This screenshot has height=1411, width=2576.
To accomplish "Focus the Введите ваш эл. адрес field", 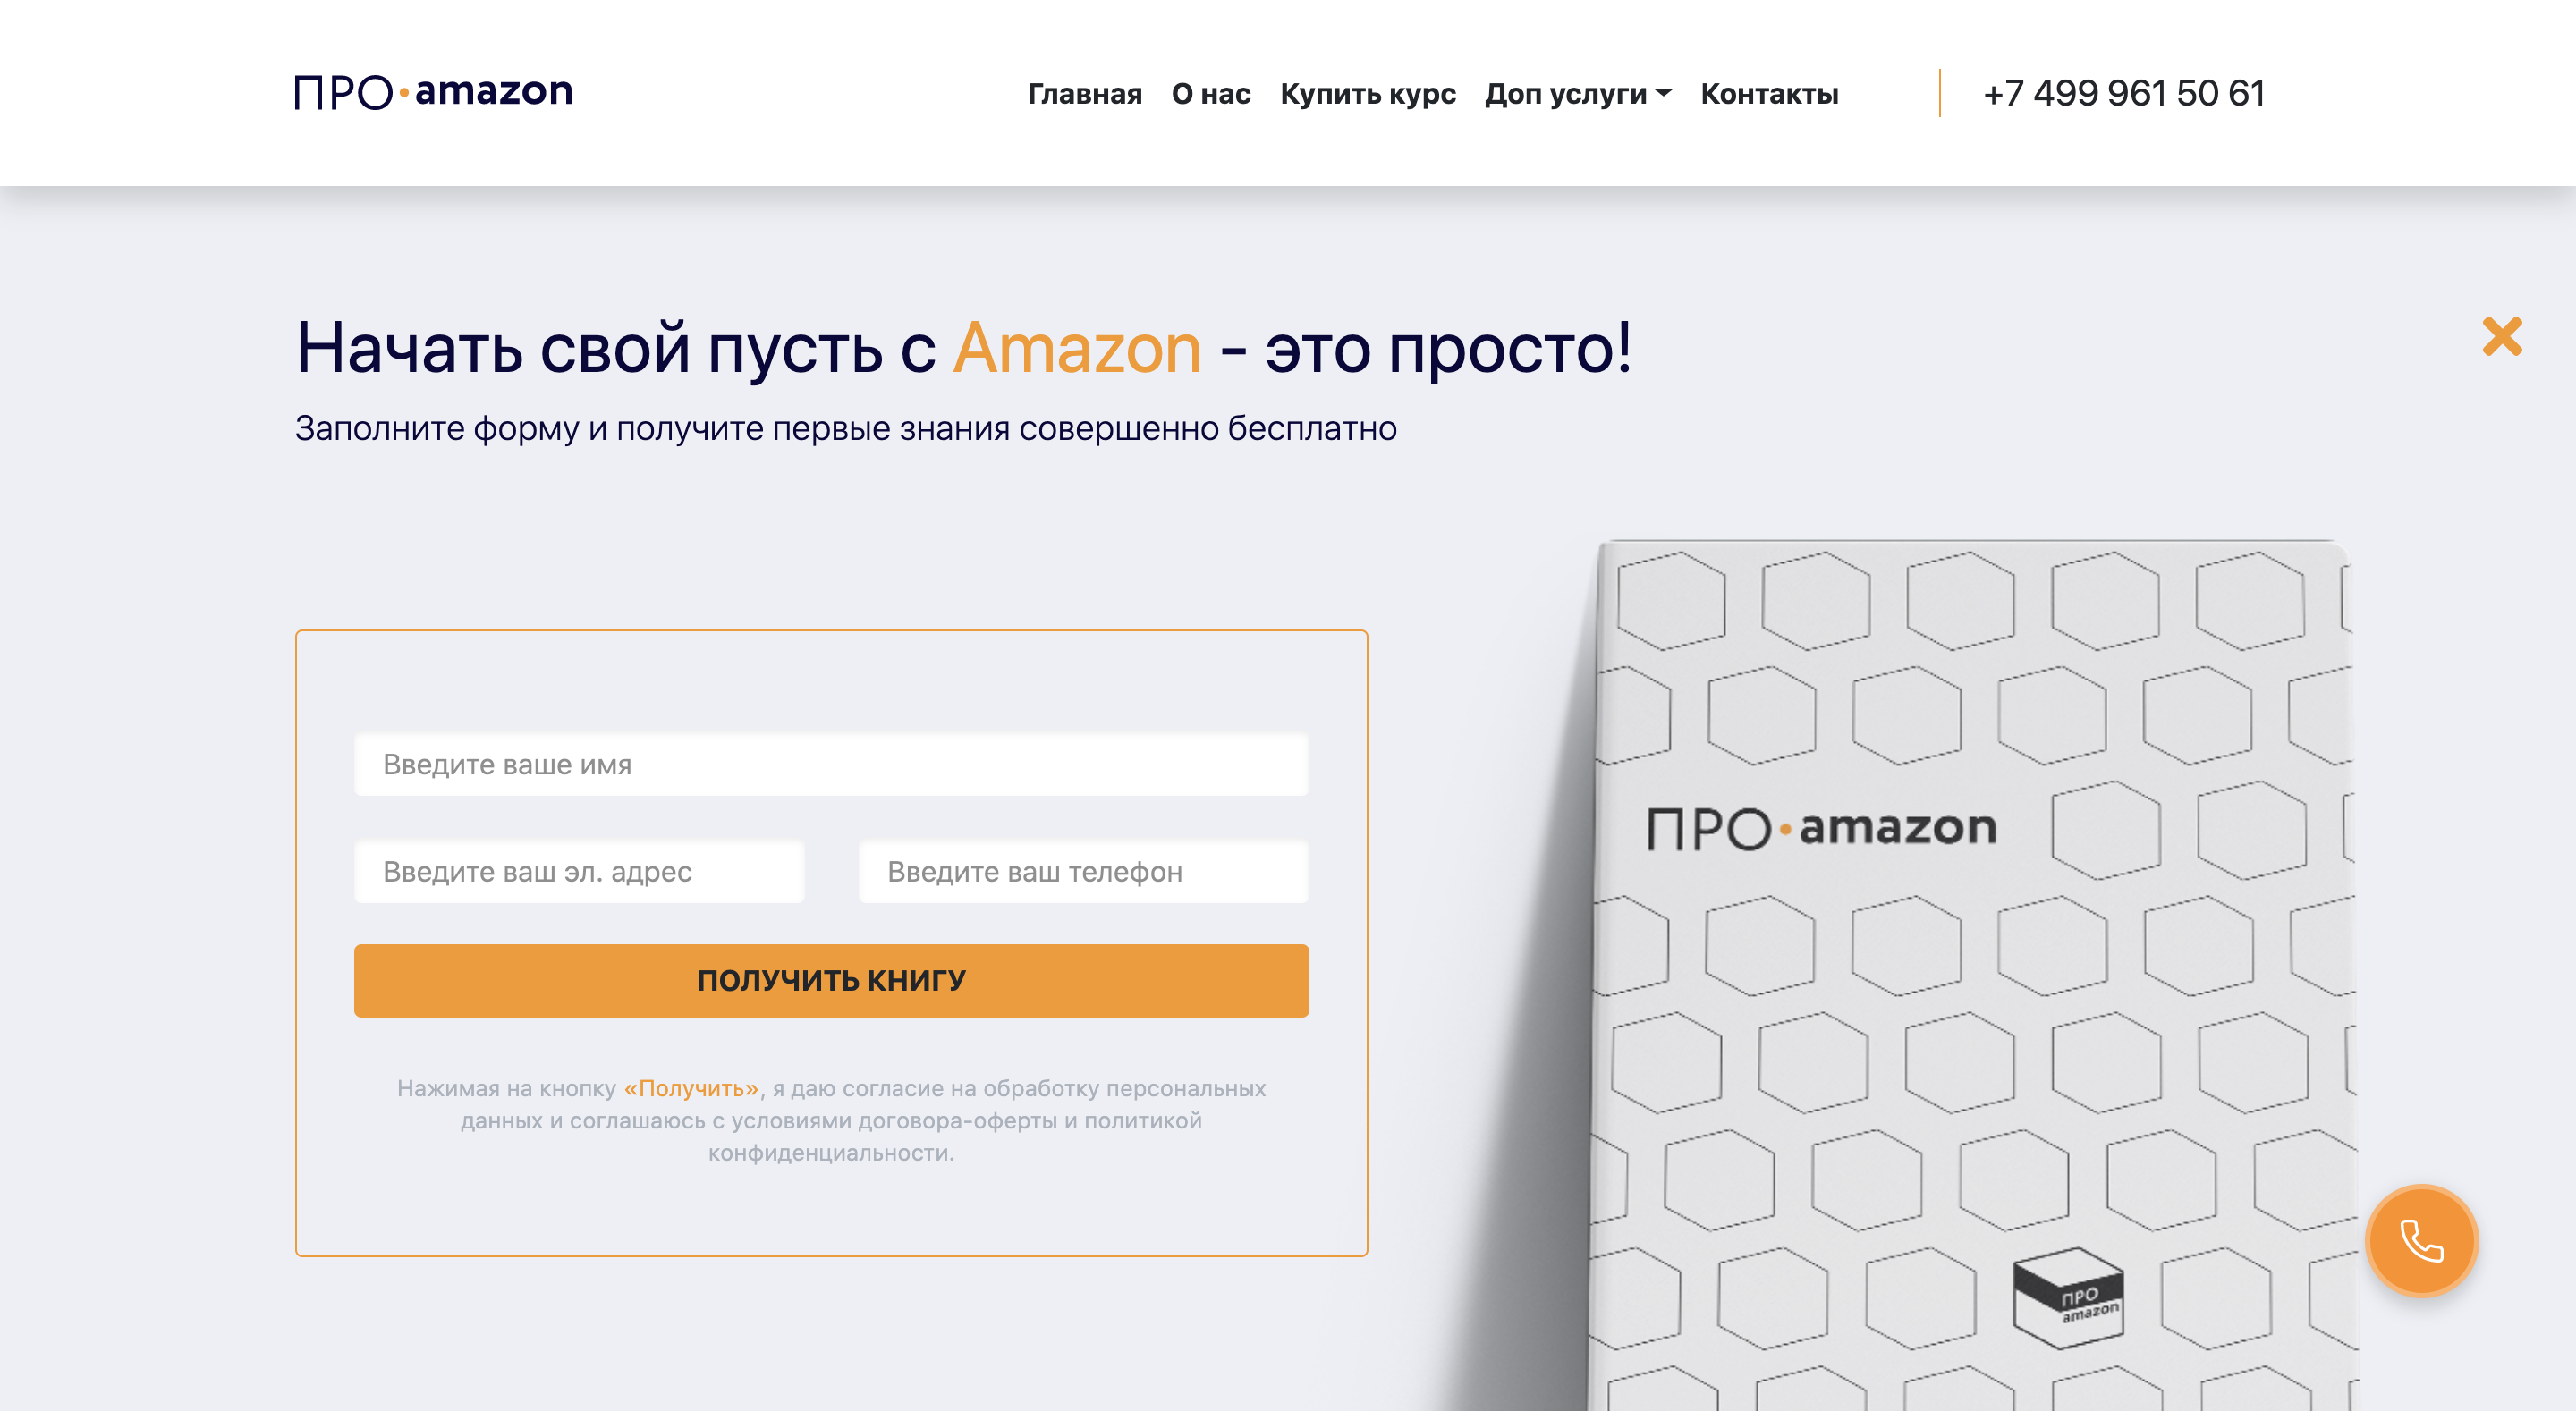I will (x=579, y=871).
